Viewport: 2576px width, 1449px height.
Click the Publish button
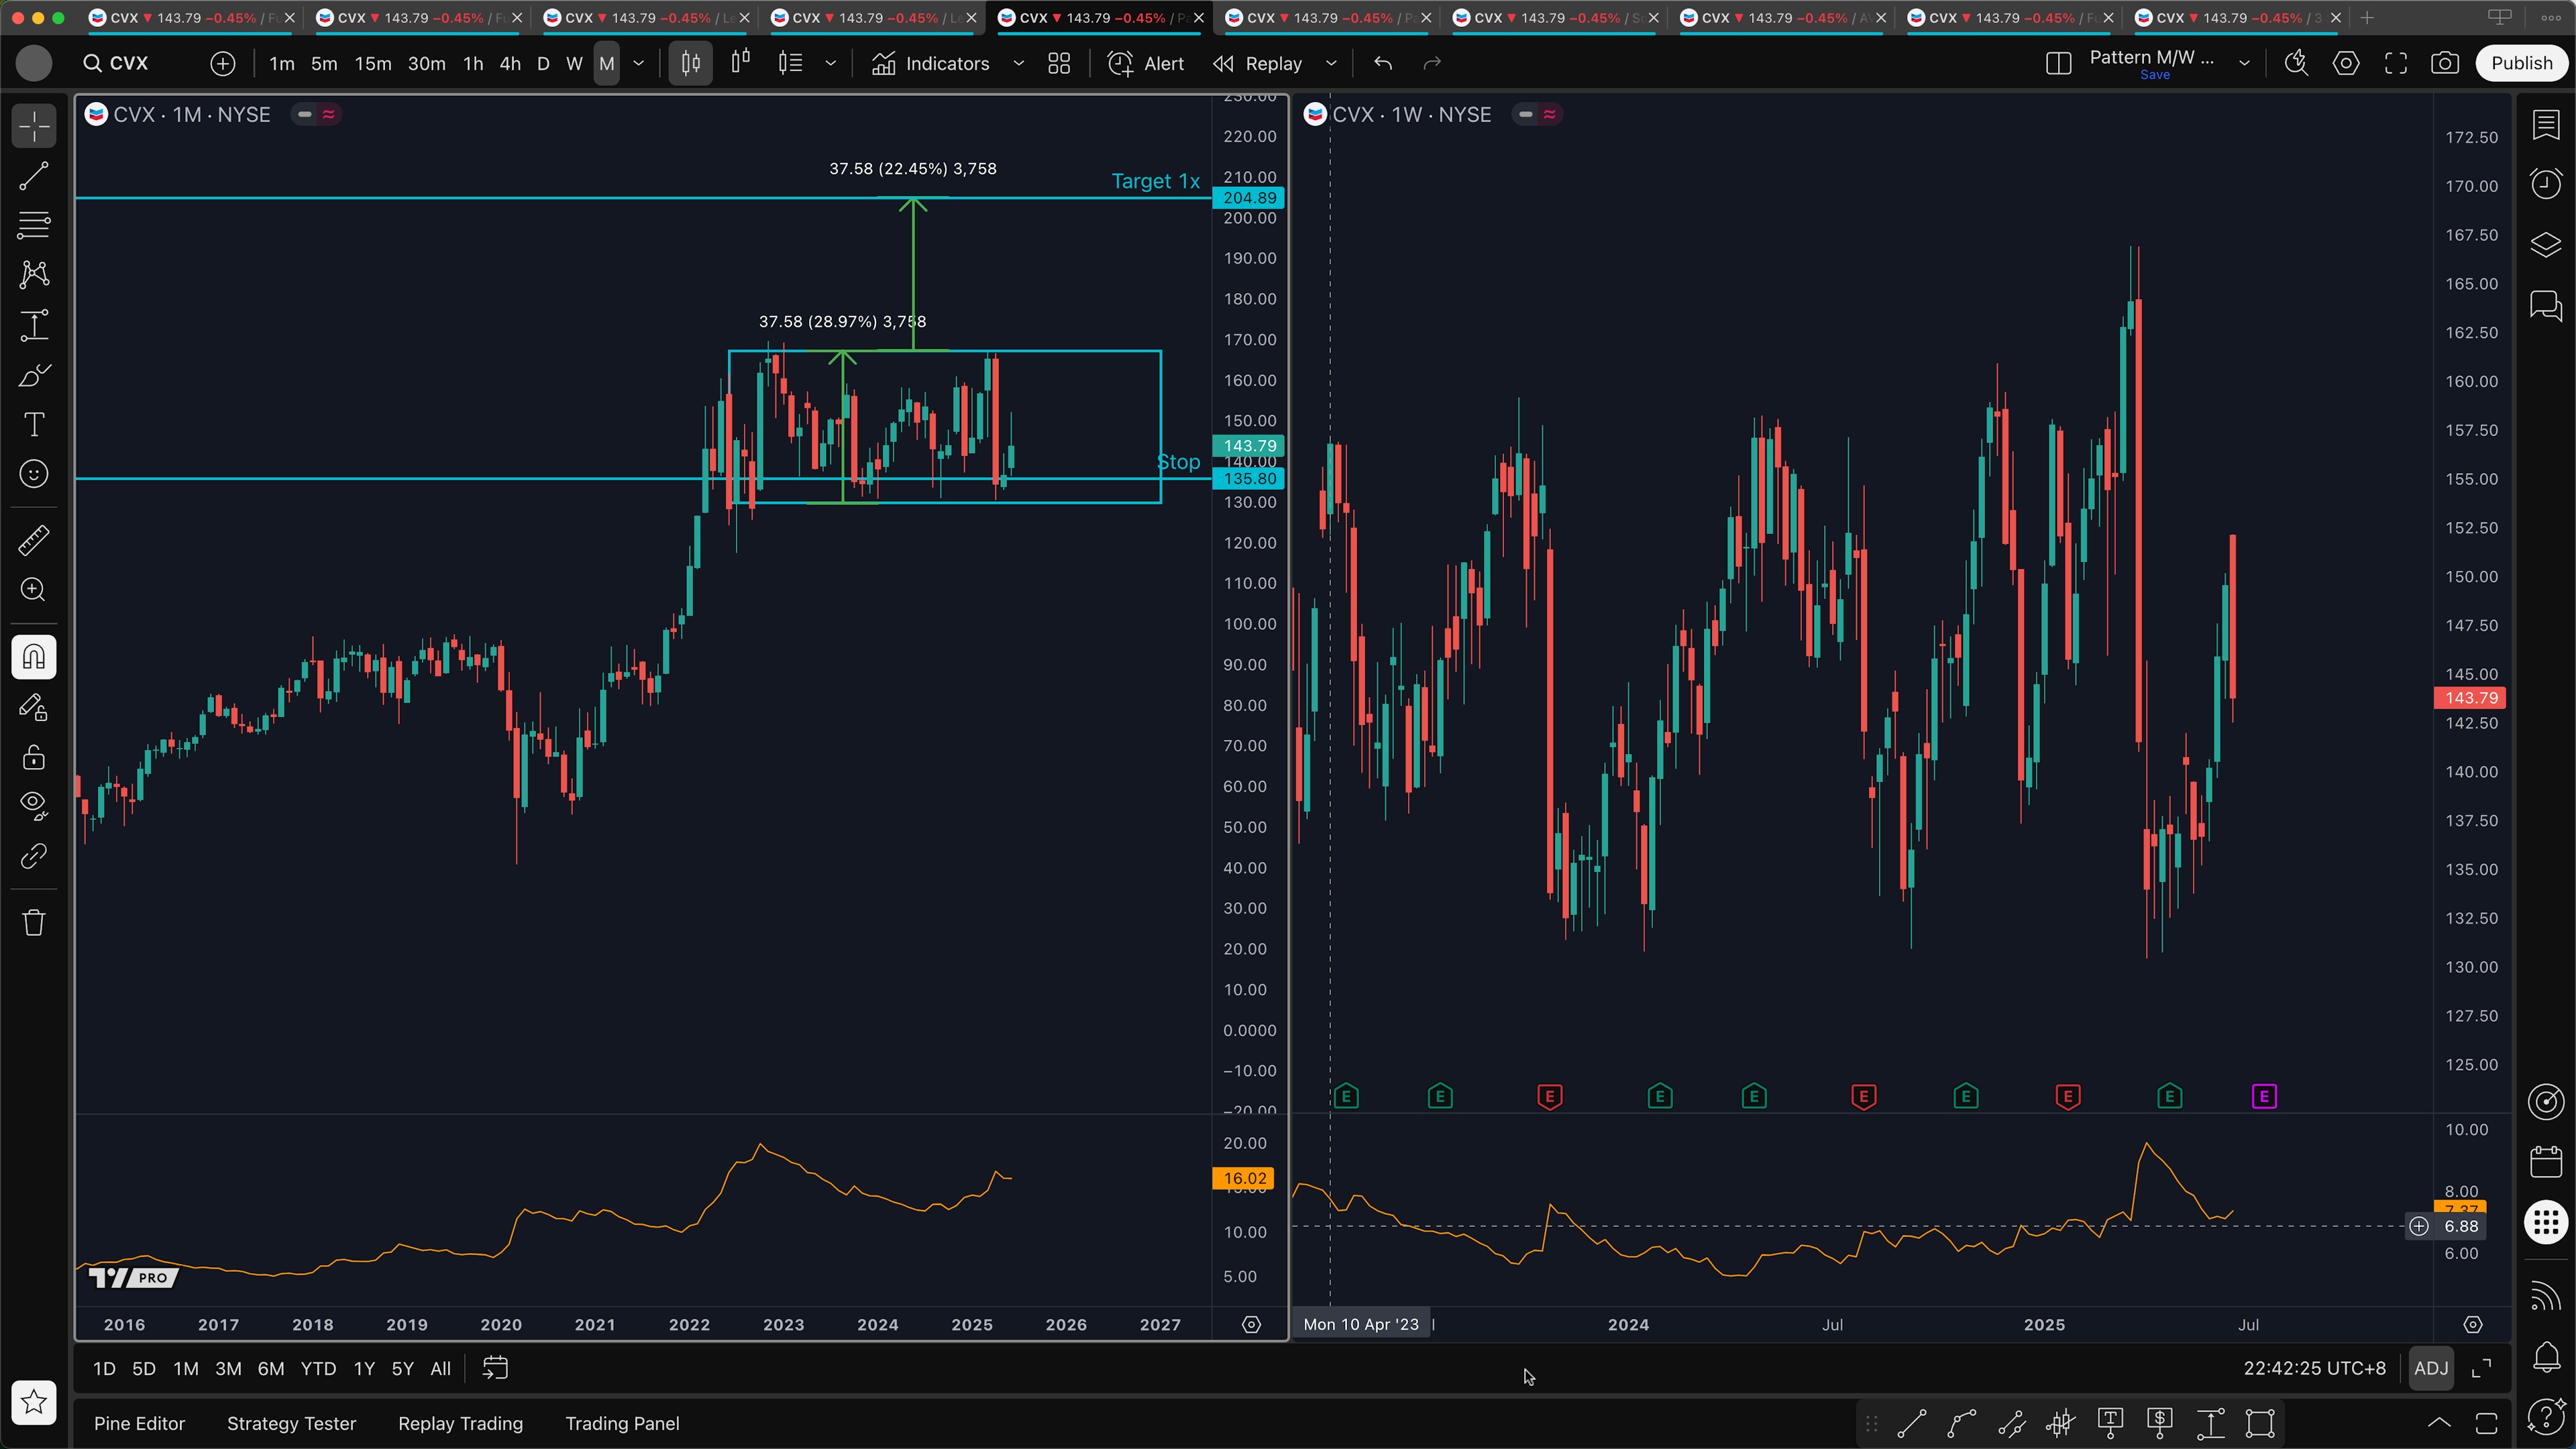click(2521, 63)
